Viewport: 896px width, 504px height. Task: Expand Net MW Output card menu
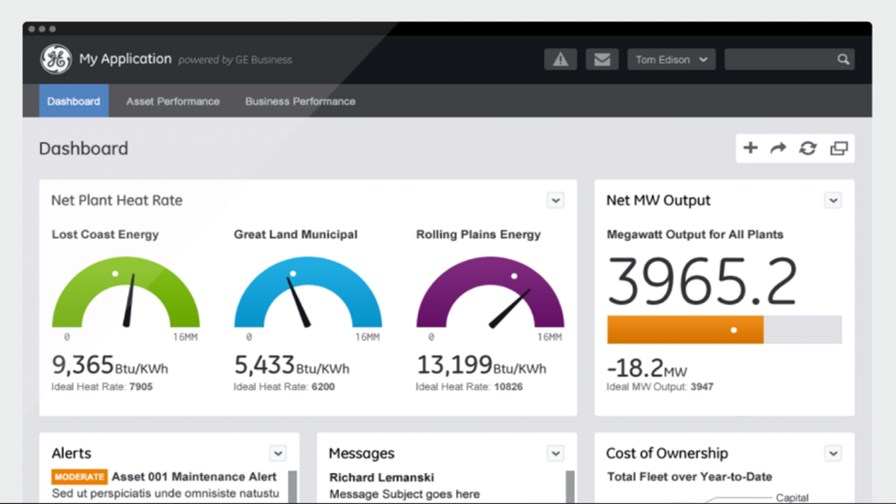833,201
